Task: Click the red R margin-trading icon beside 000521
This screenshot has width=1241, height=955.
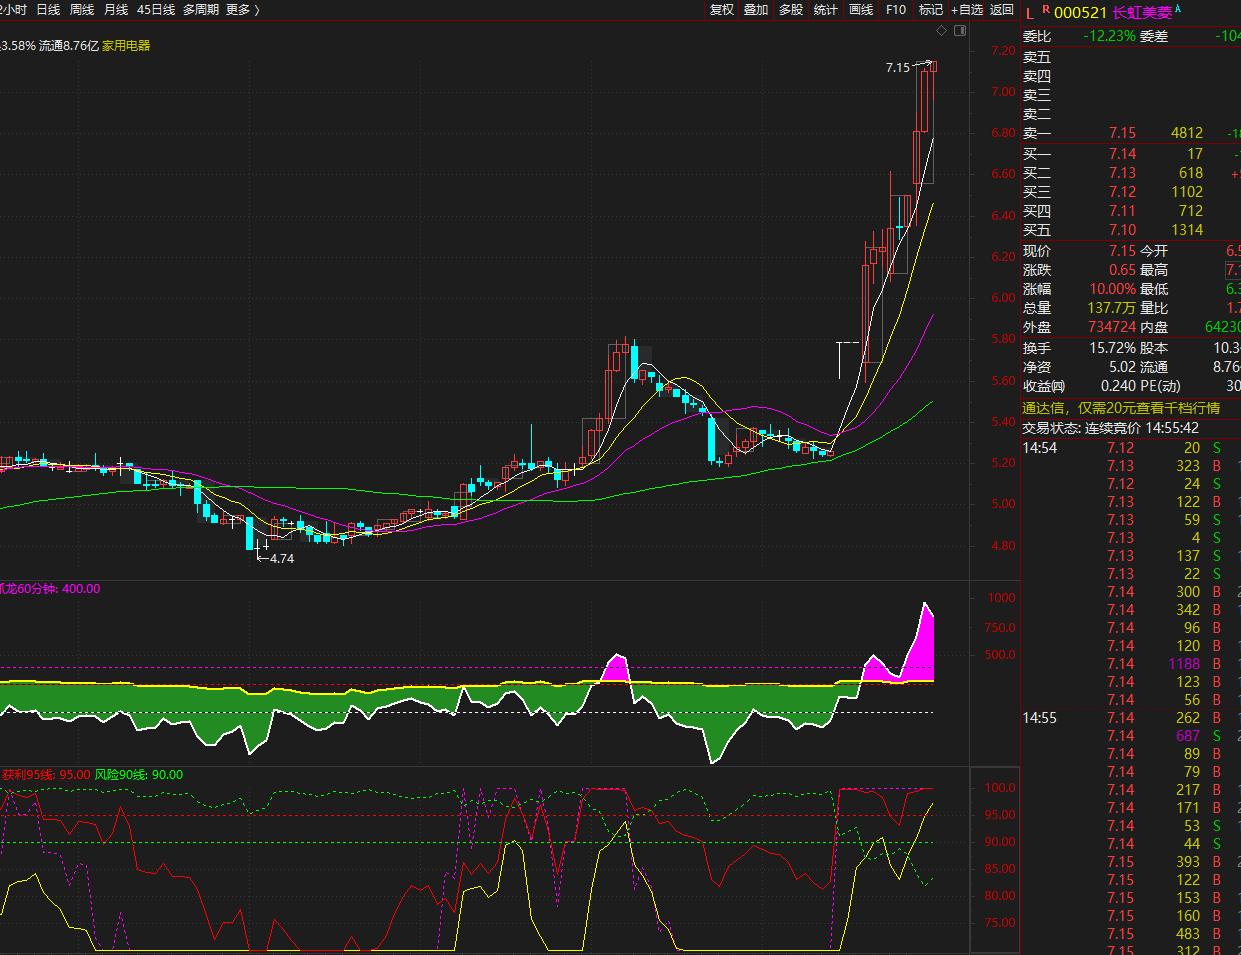Action: tap(1046, 10)
